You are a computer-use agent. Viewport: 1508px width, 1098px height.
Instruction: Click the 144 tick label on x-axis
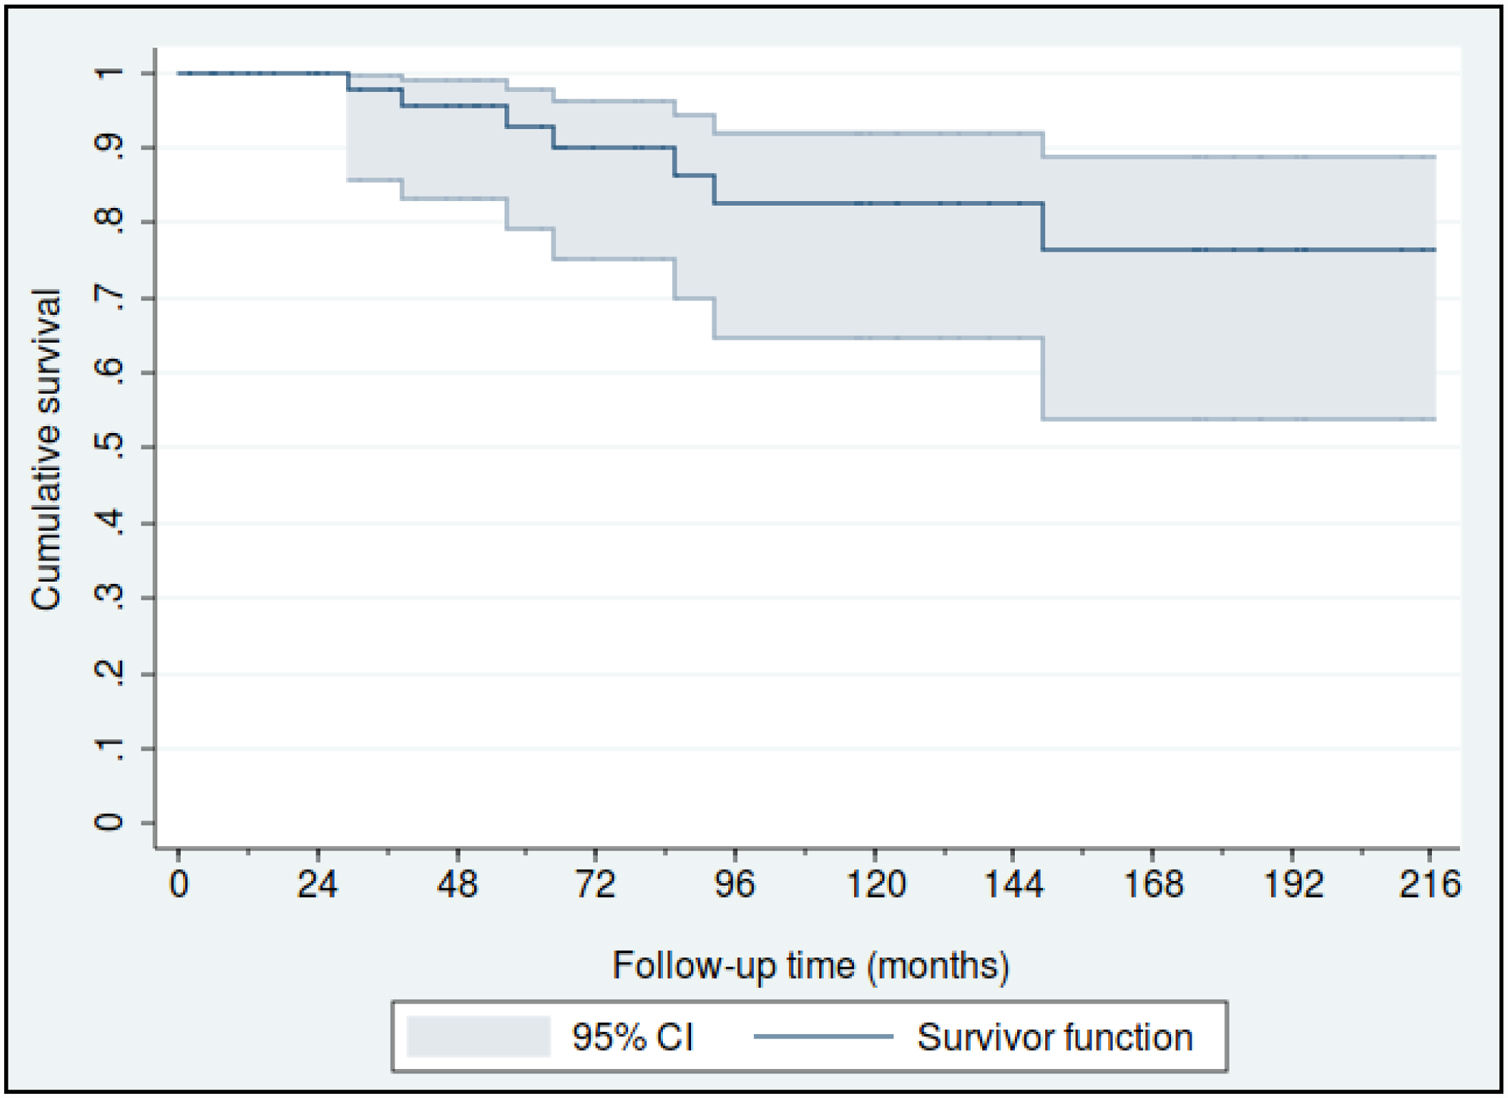tap(1014, 884)
